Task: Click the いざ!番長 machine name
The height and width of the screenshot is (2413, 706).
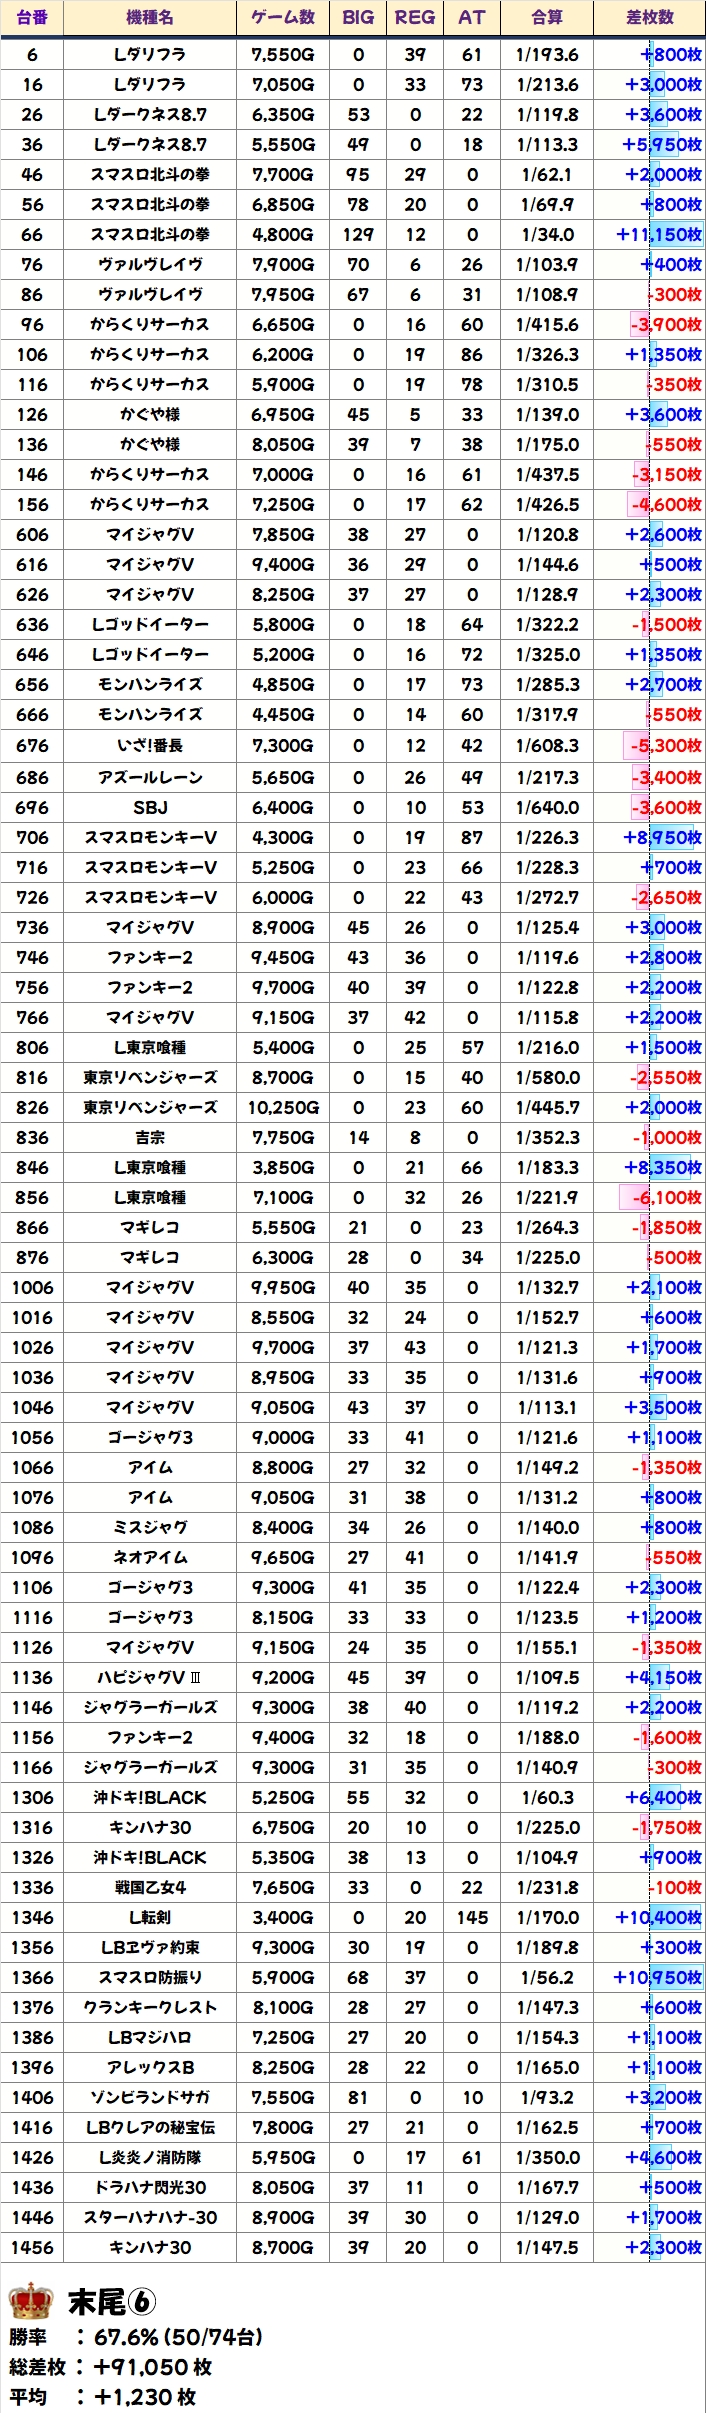Action: tap(150, 745)
